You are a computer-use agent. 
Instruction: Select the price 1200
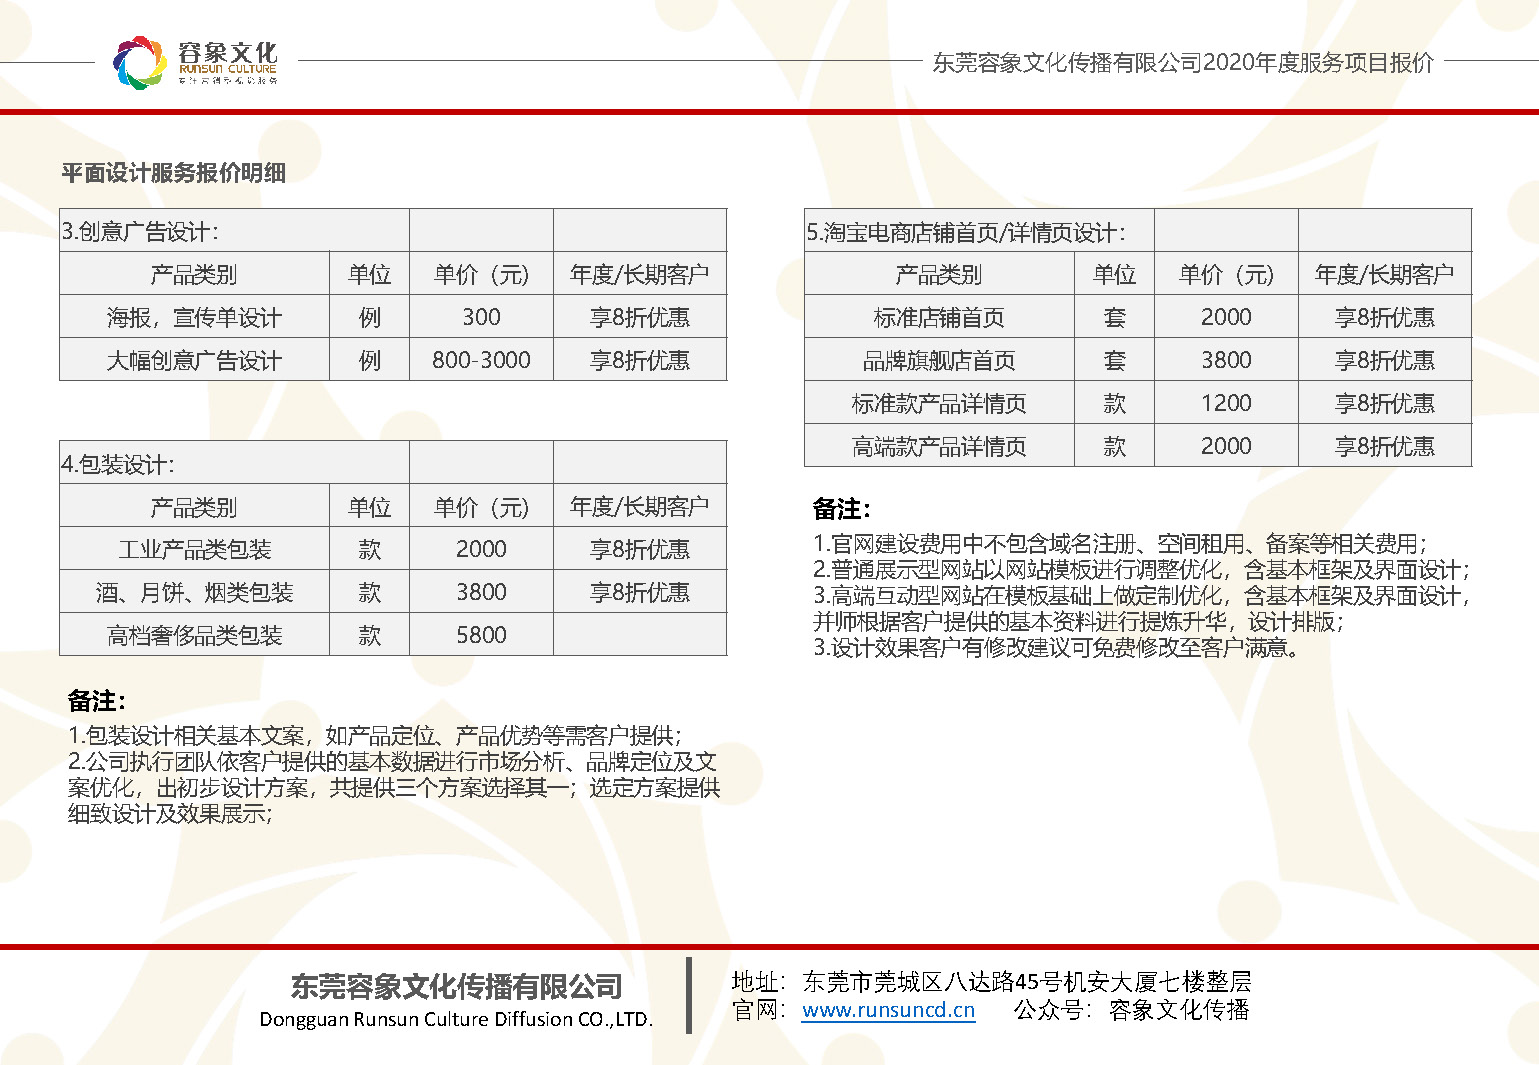point(1226,403)
